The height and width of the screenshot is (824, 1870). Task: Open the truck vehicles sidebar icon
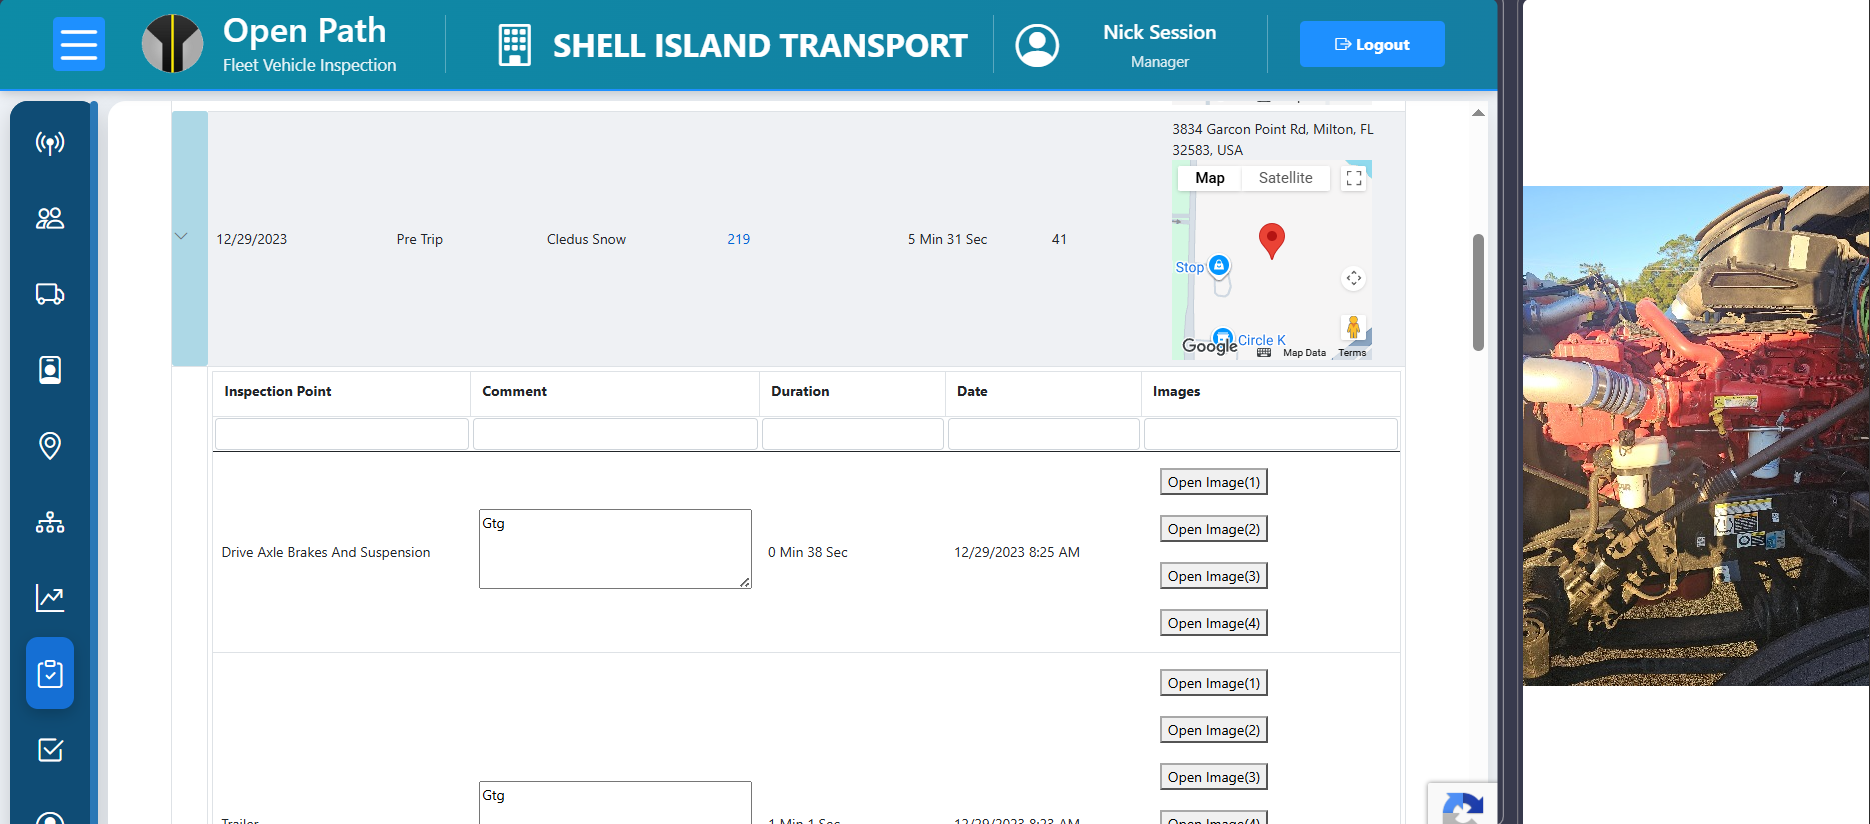pos(50,294)
